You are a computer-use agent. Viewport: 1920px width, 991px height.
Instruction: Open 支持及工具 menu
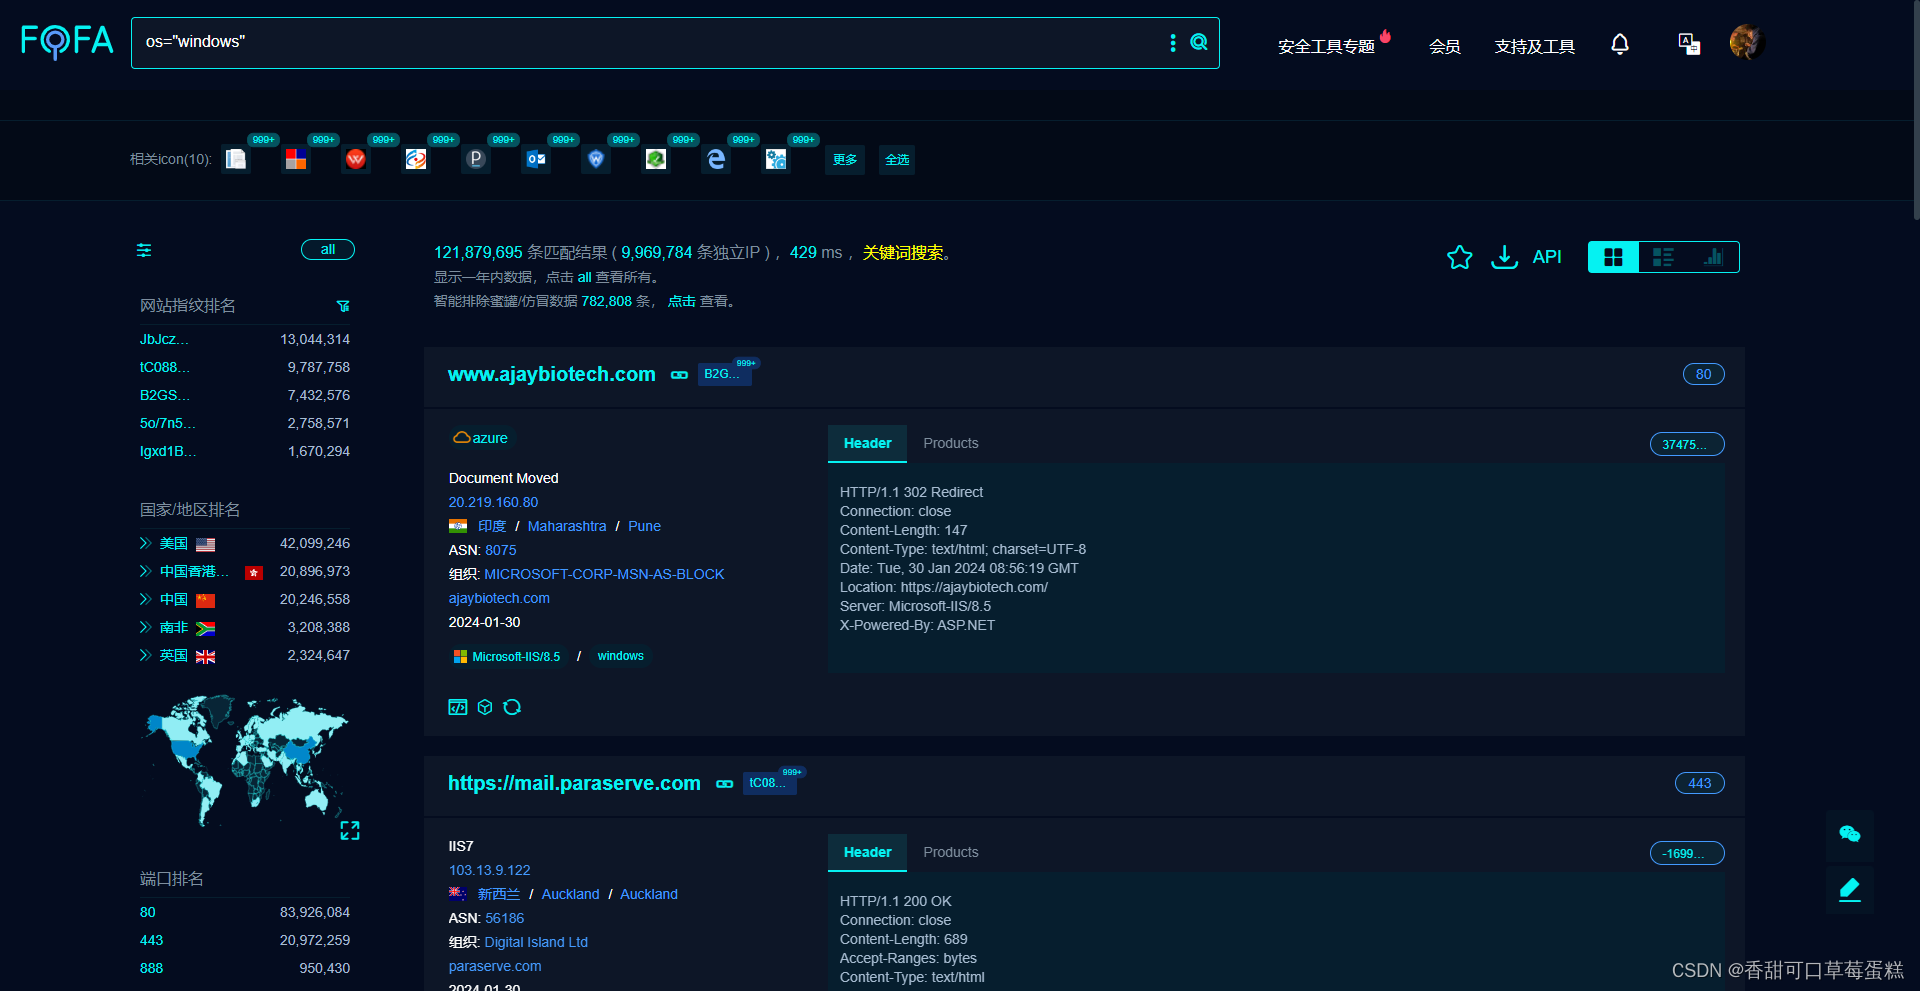pyautogui.click(x=1534, y=46)
